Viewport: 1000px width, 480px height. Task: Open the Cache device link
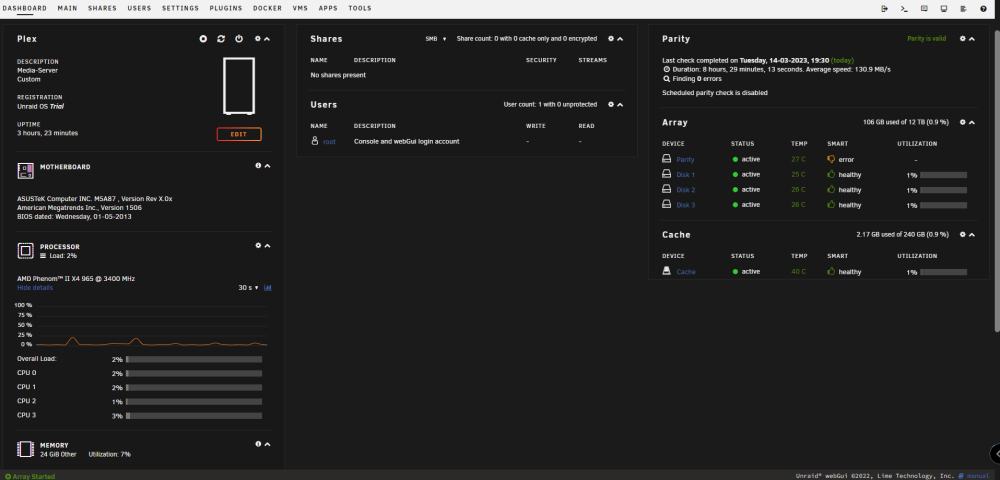(x=686, y=272)
